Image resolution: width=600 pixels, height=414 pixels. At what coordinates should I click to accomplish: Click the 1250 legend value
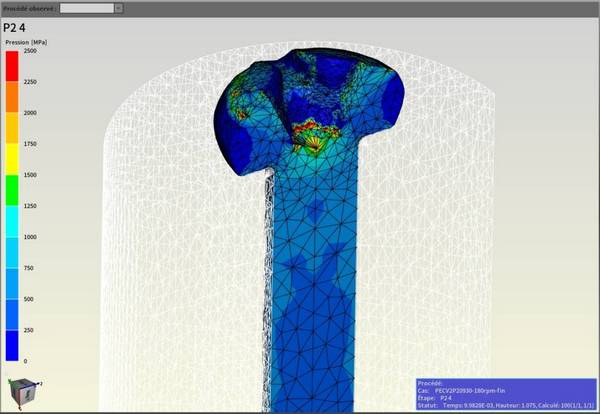[30, 206]
